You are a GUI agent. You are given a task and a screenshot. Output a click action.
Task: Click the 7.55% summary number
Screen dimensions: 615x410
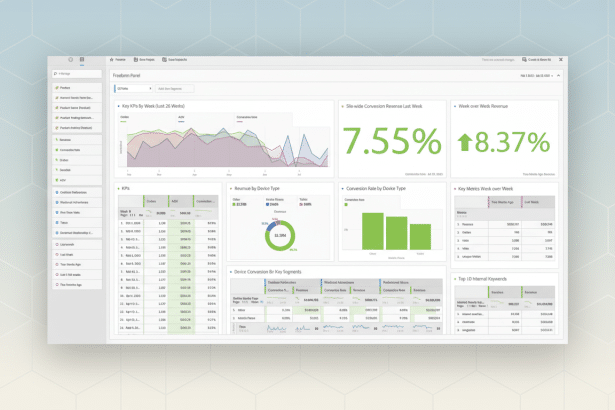click(x=392, y=141)
